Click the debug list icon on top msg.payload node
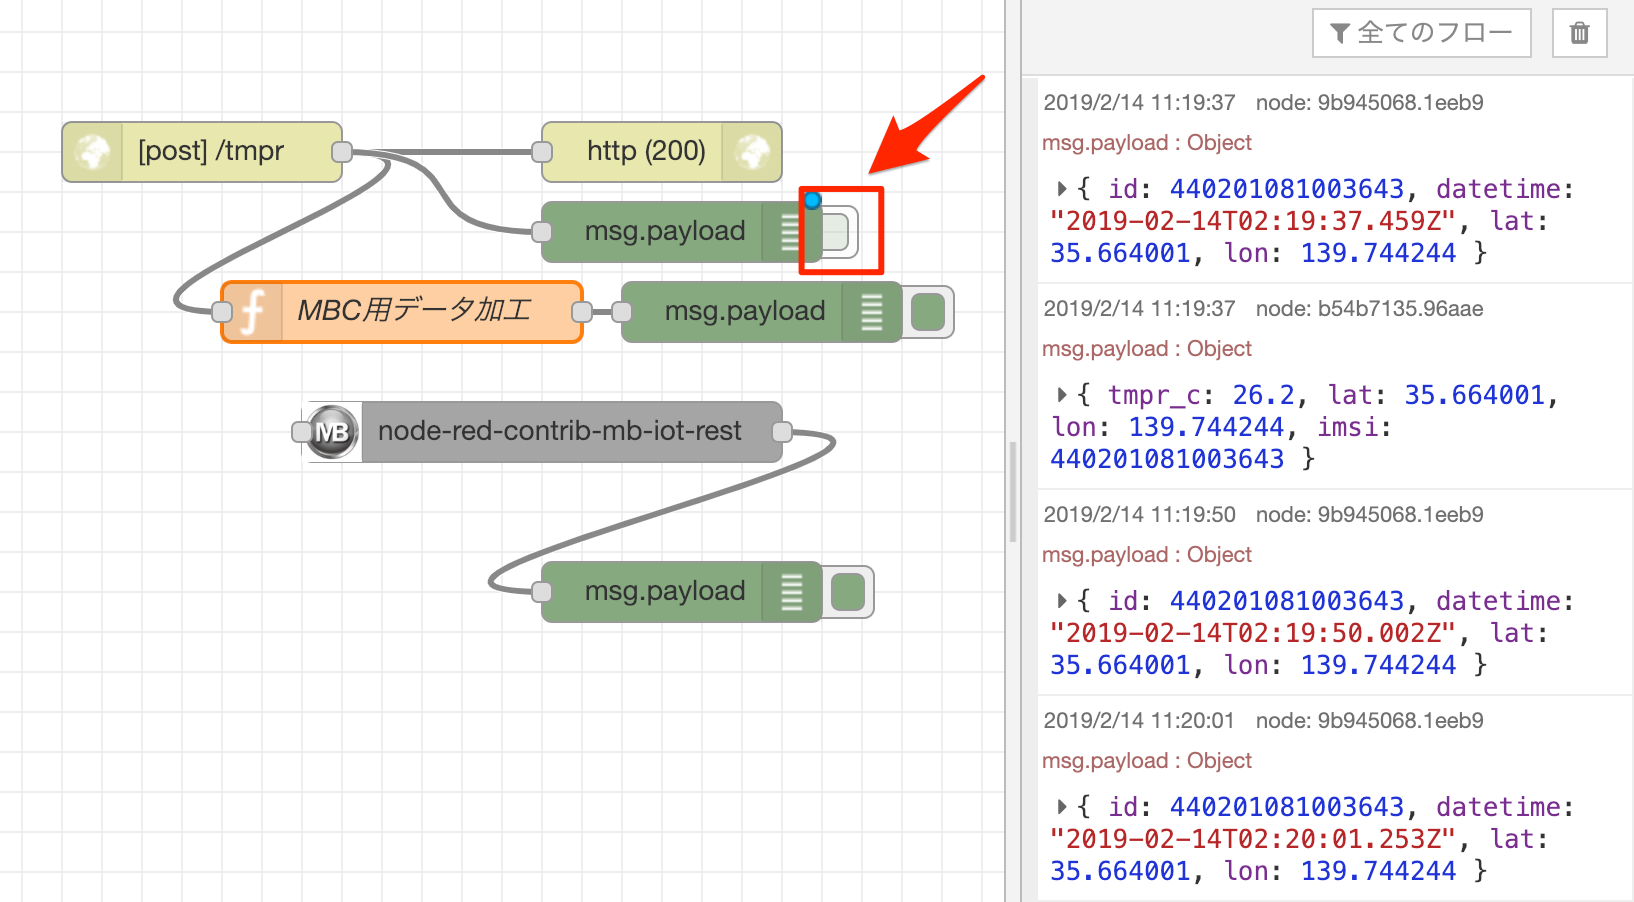Viewport: 1634px width, 902px height. pos(790,232)
